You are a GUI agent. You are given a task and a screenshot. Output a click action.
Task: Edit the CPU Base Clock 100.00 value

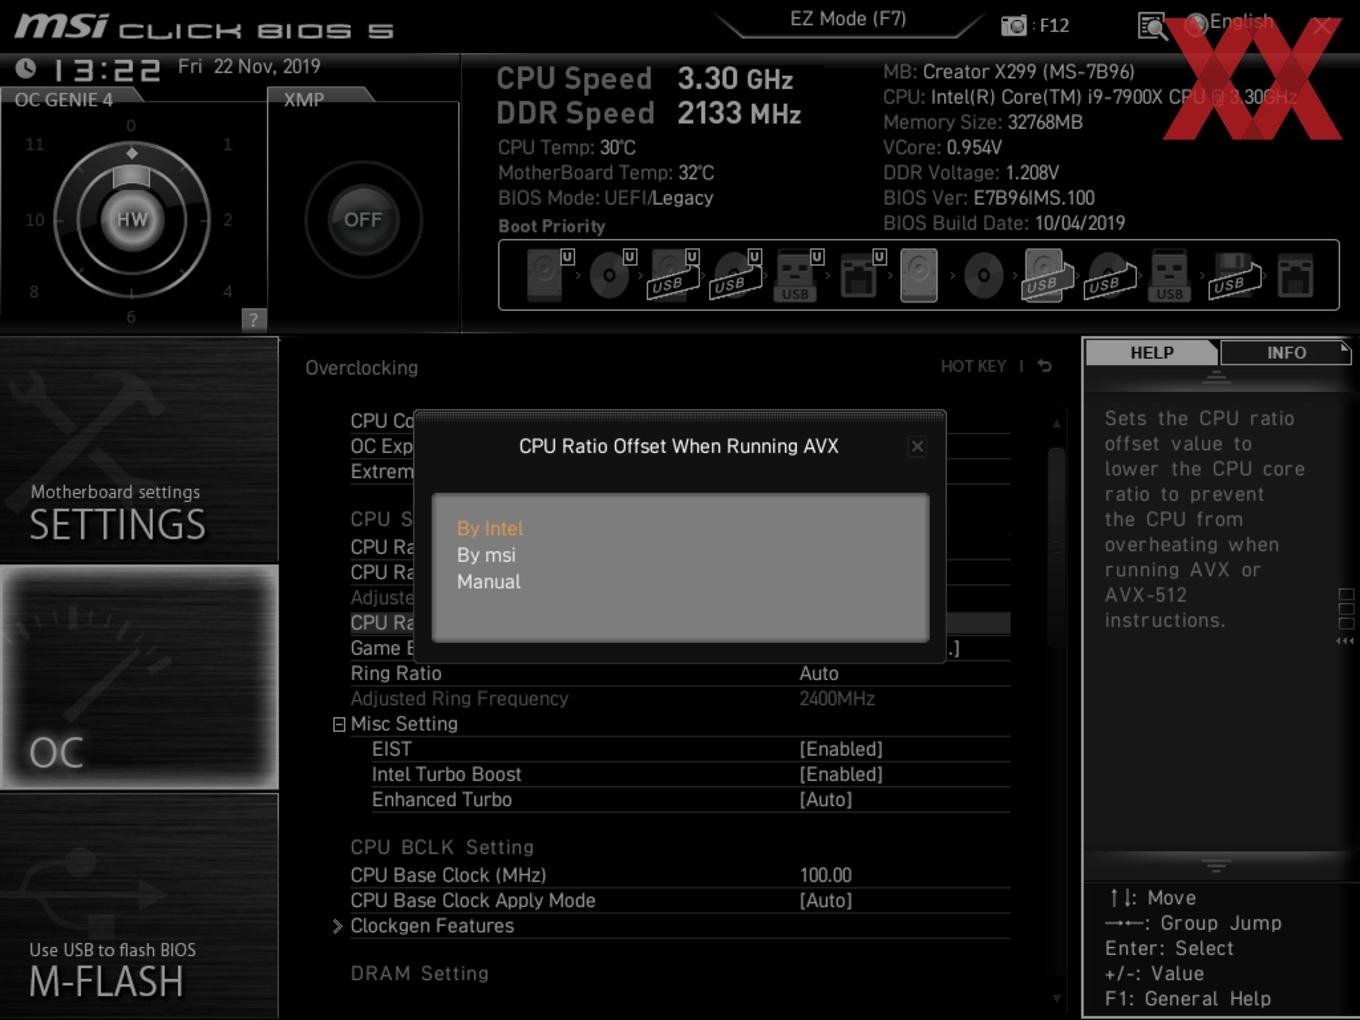point(826,875)
